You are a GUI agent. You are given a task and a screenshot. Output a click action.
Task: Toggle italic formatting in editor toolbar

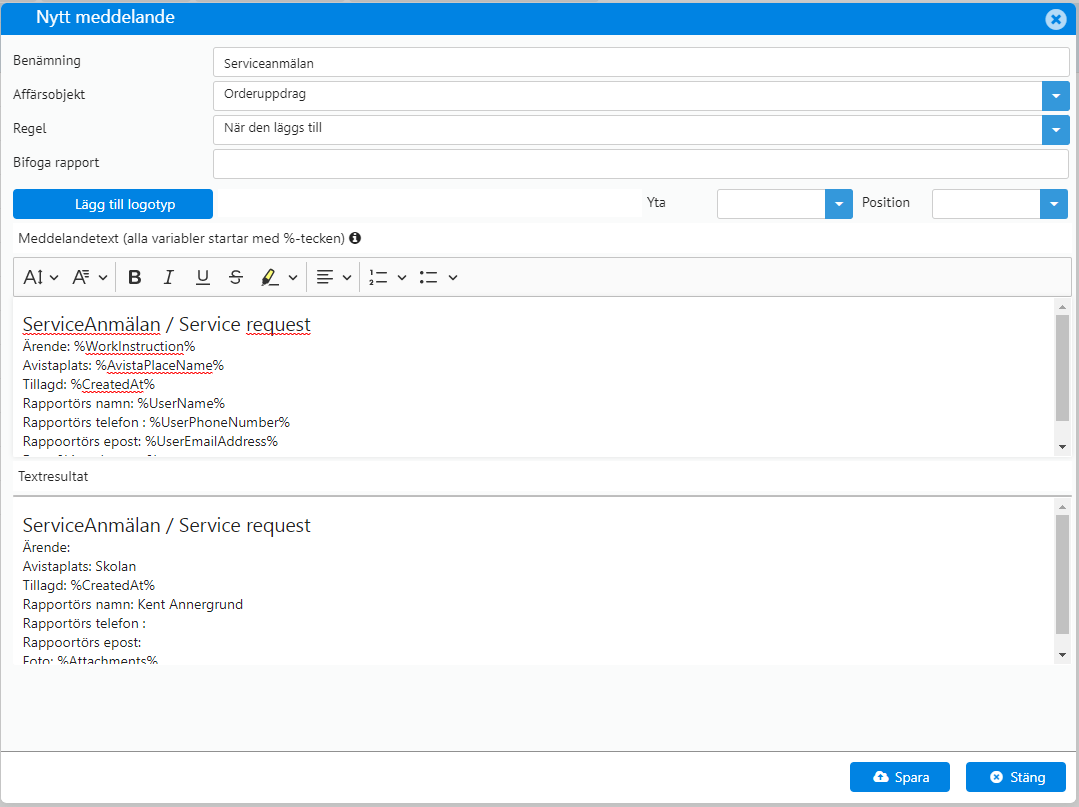point(169,277)
